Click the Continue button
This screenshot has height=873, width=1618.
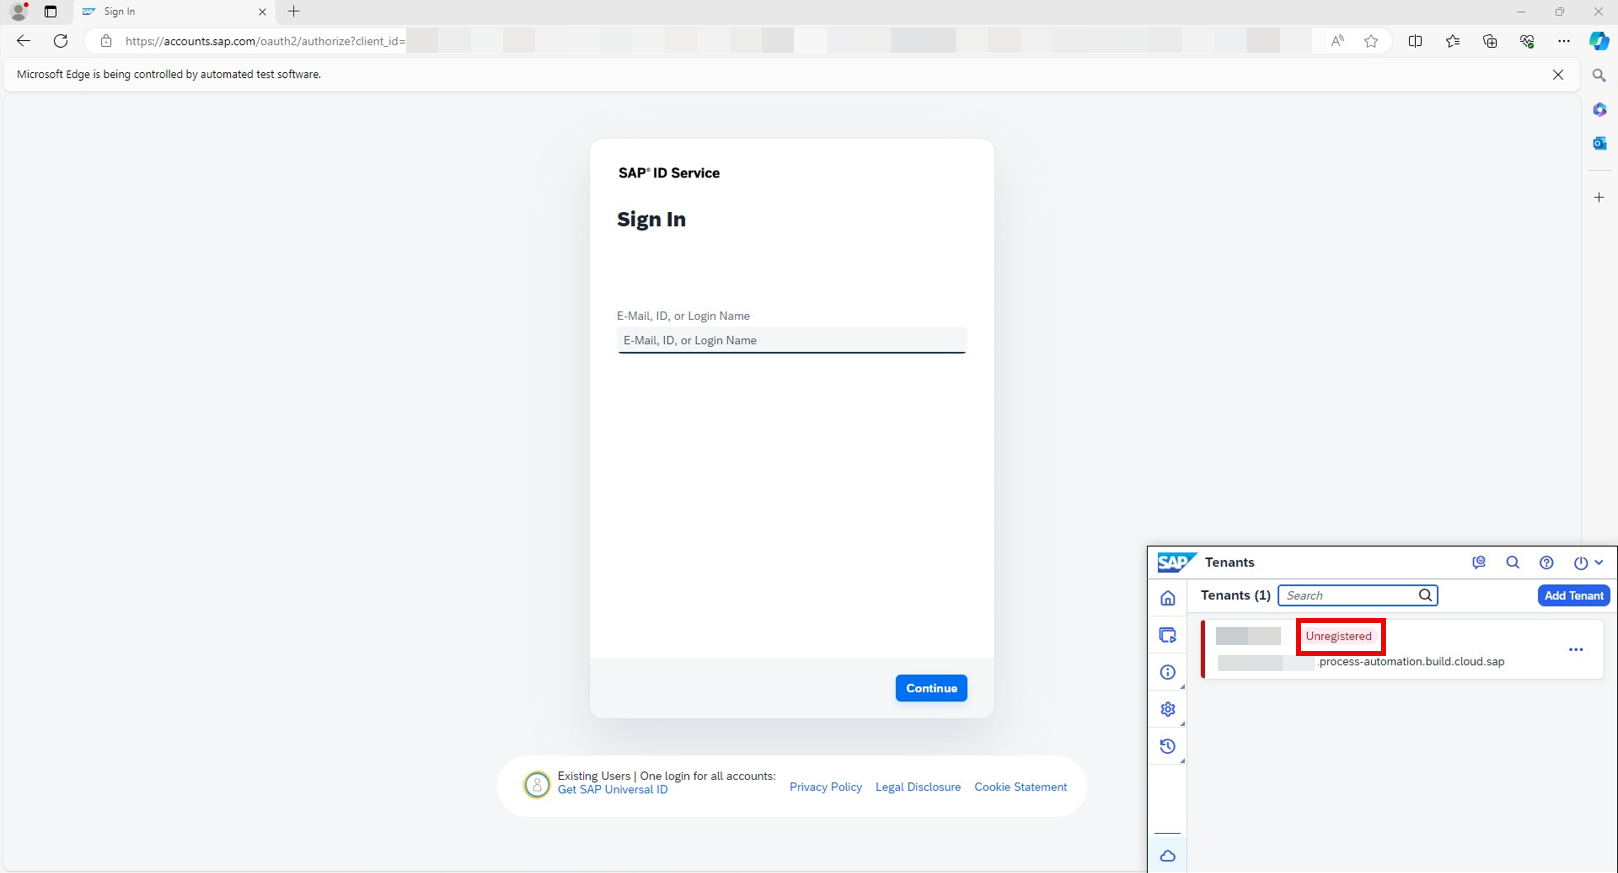click(931, 688)
